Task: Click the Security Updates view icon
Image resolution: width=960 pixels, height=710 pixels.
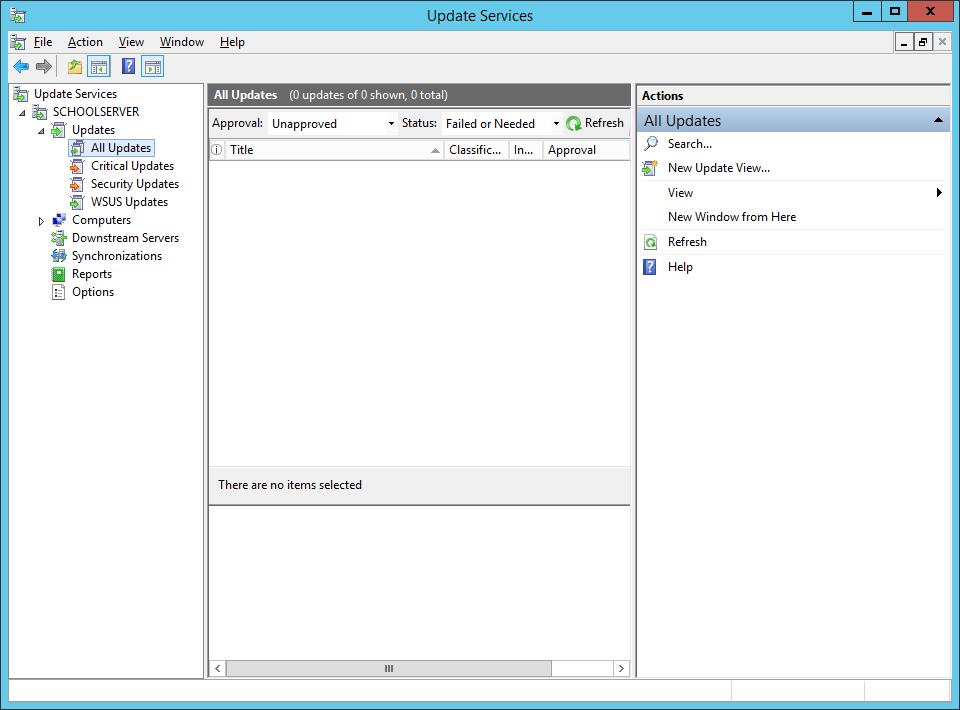Action: 77,184
